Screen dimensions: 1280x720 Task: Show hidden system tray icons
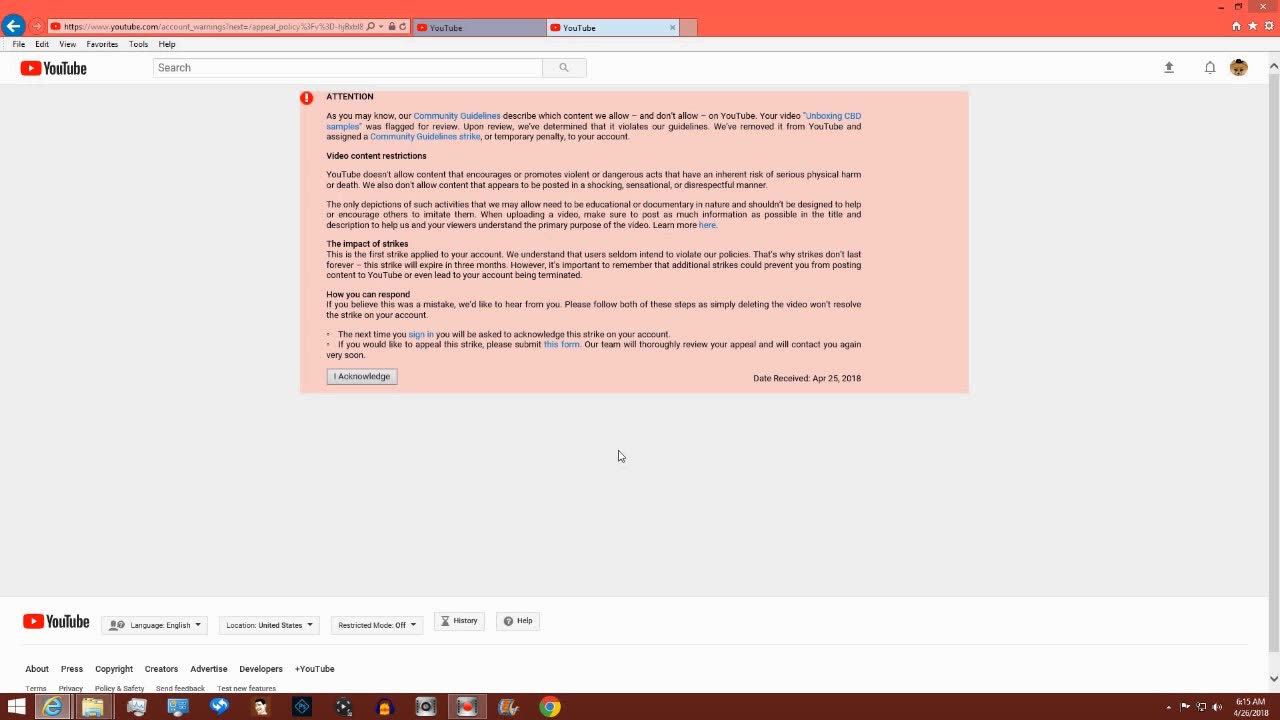(1168, 707)
